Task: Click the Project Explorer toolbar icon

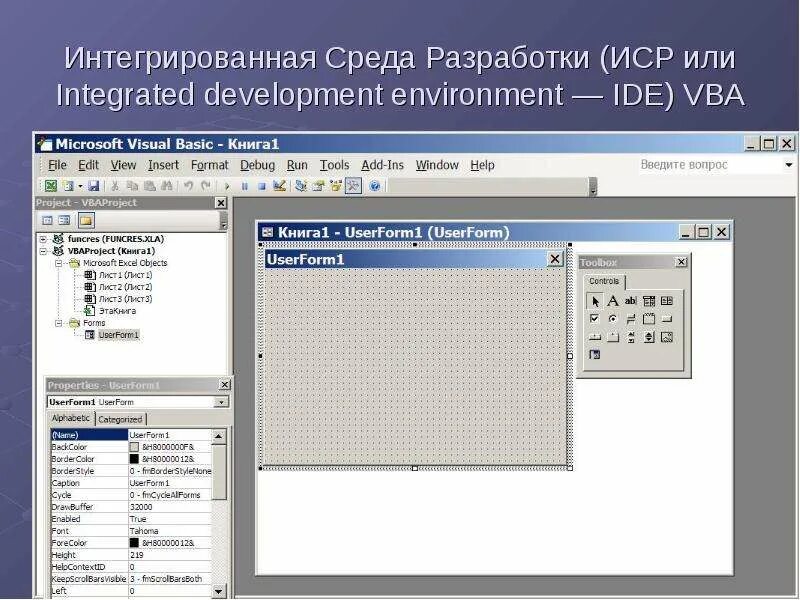Action: [x=301, y=186]
